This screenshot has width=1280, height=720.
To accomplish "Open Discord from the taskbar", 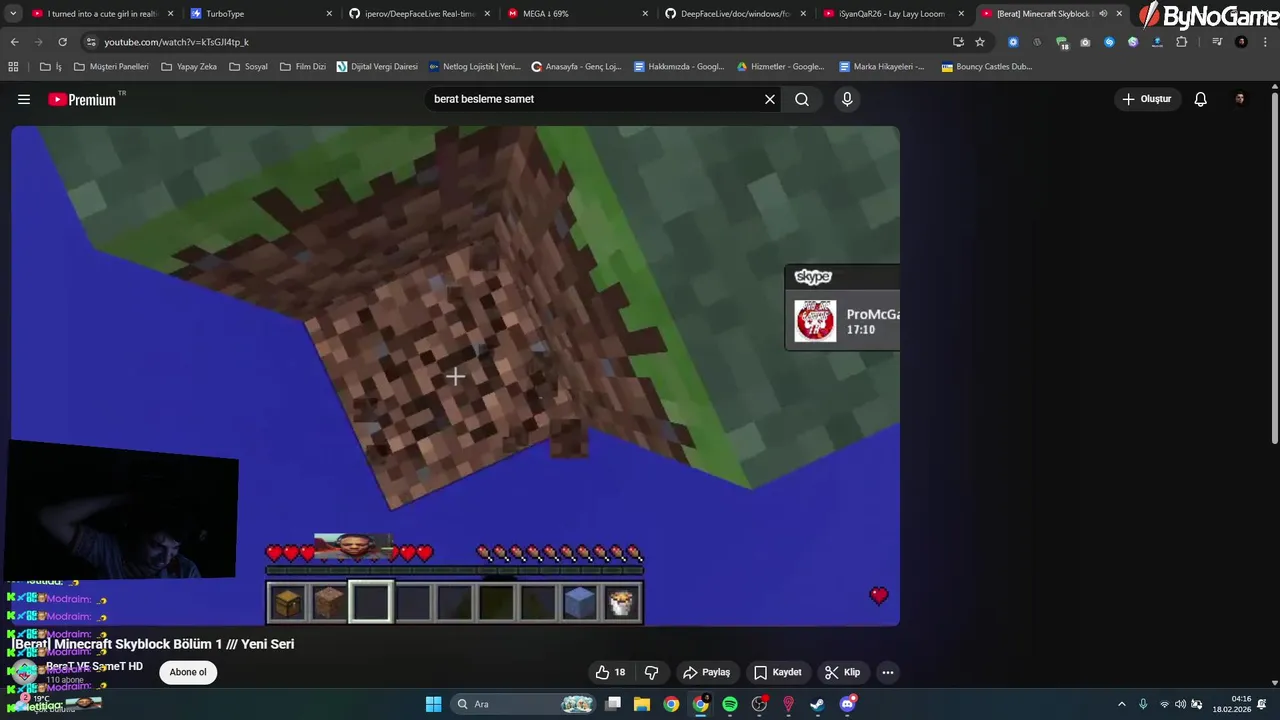I will pos(848,704).
